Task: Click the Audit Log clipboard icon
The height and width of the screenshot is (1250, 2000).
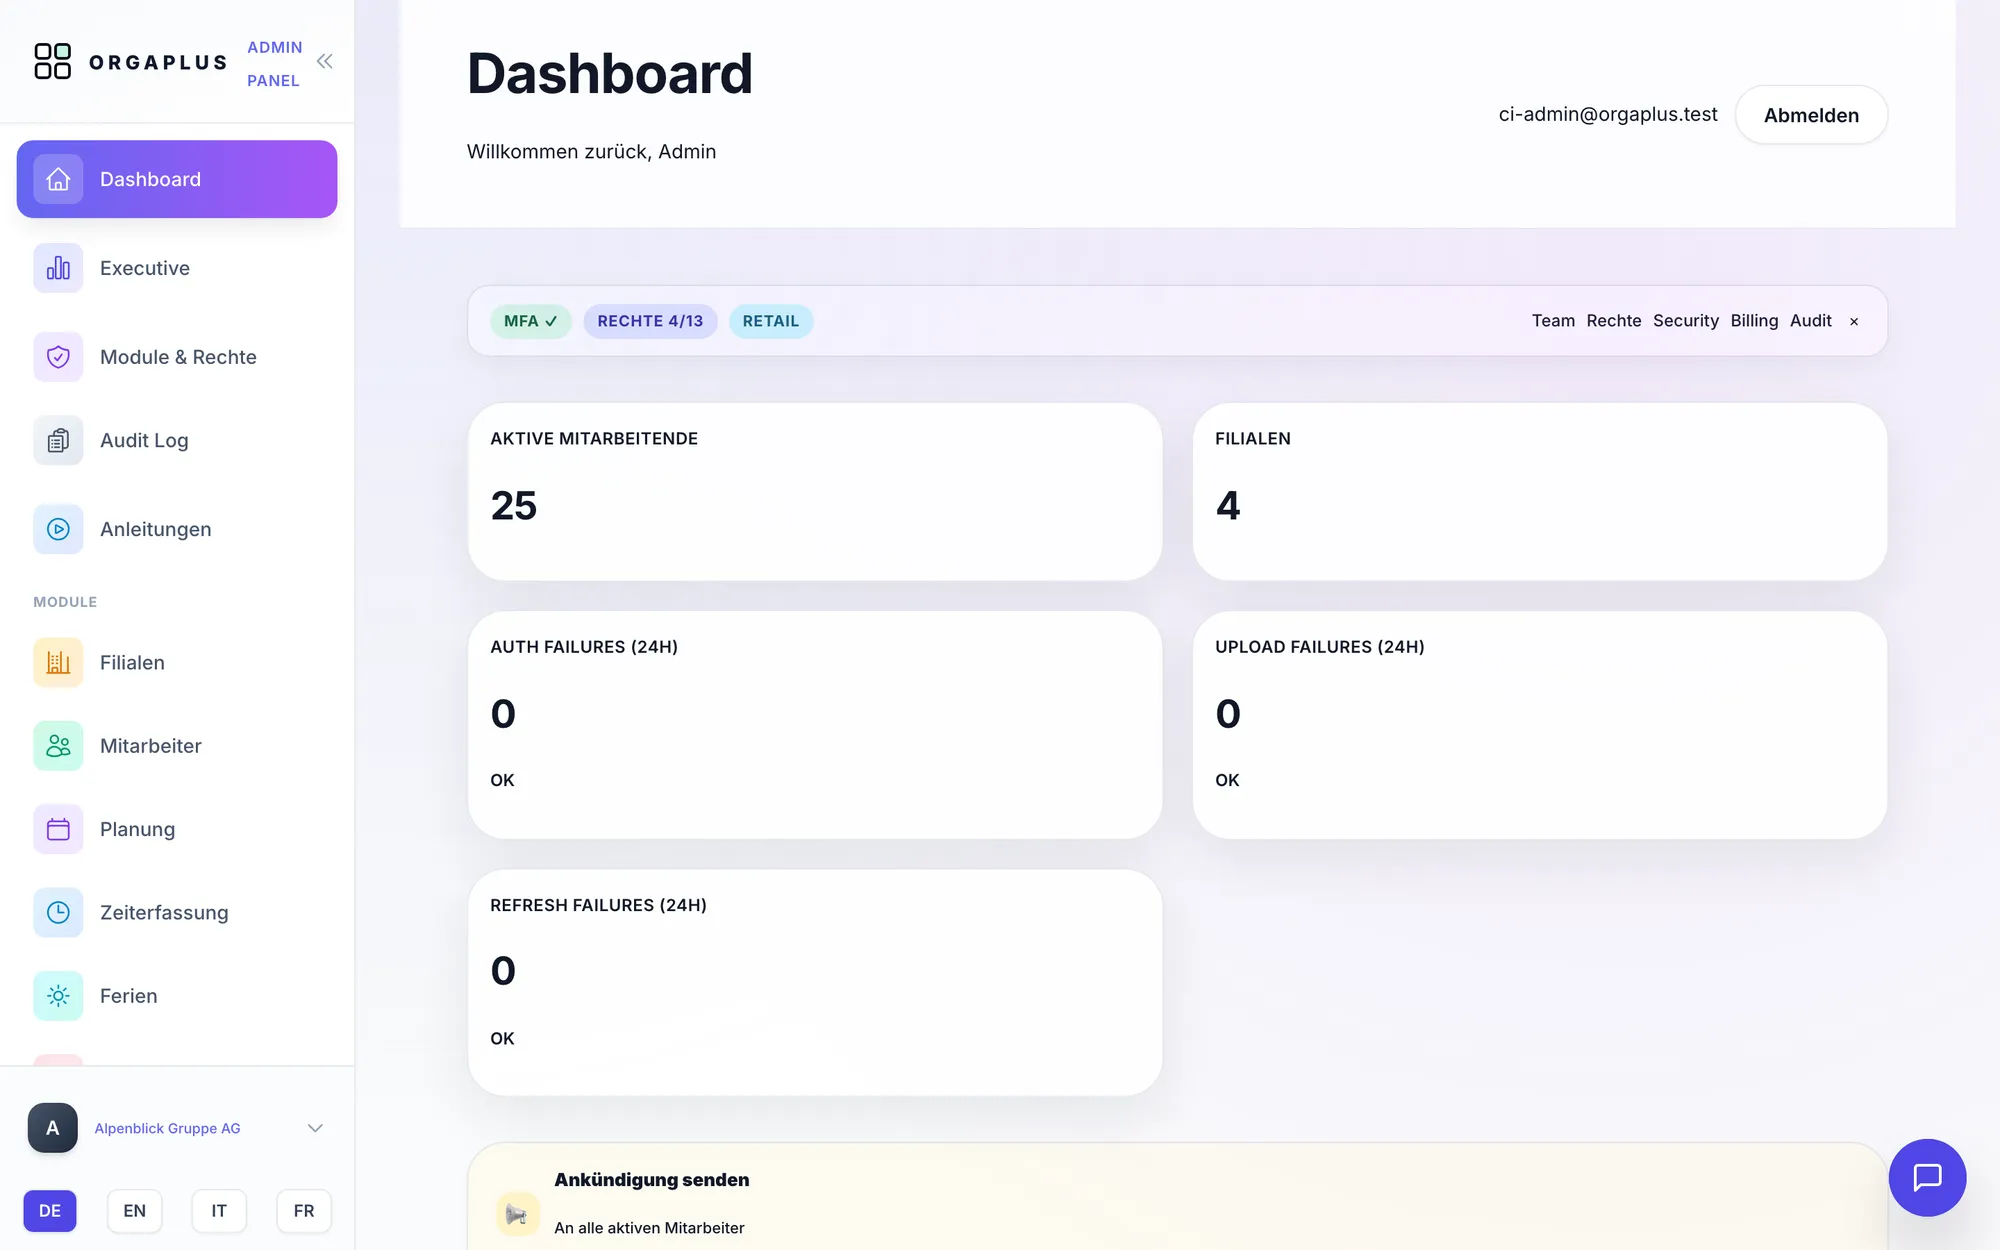Action: pos(58,440)
